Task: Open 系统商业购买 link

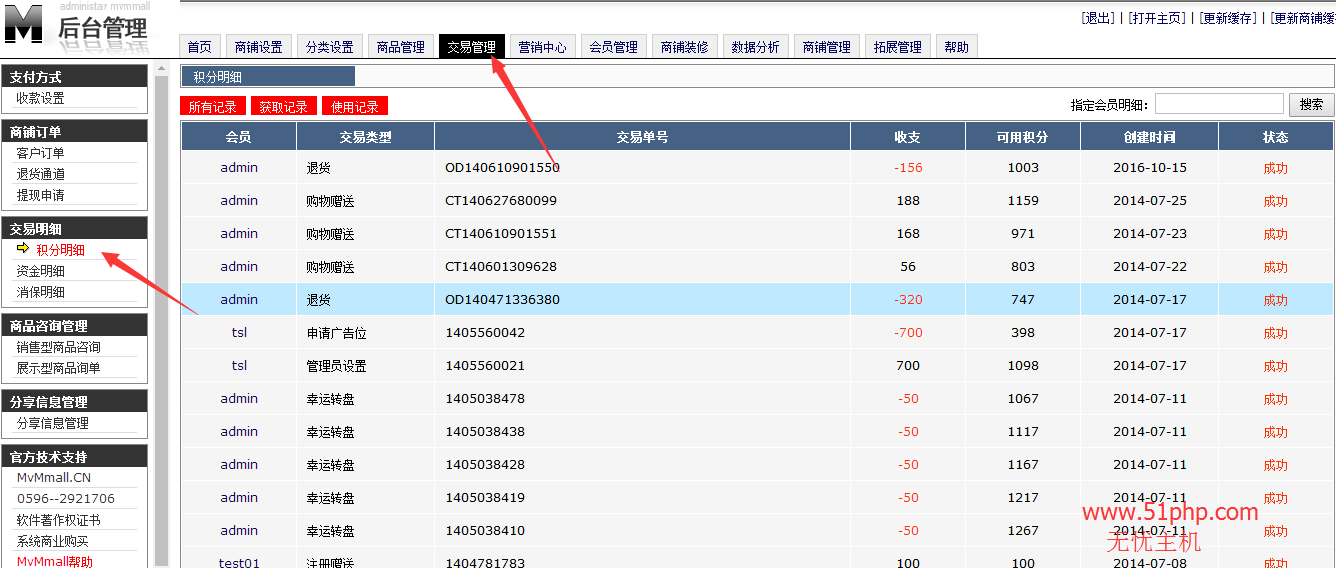Action: click(x=52, y=541)
